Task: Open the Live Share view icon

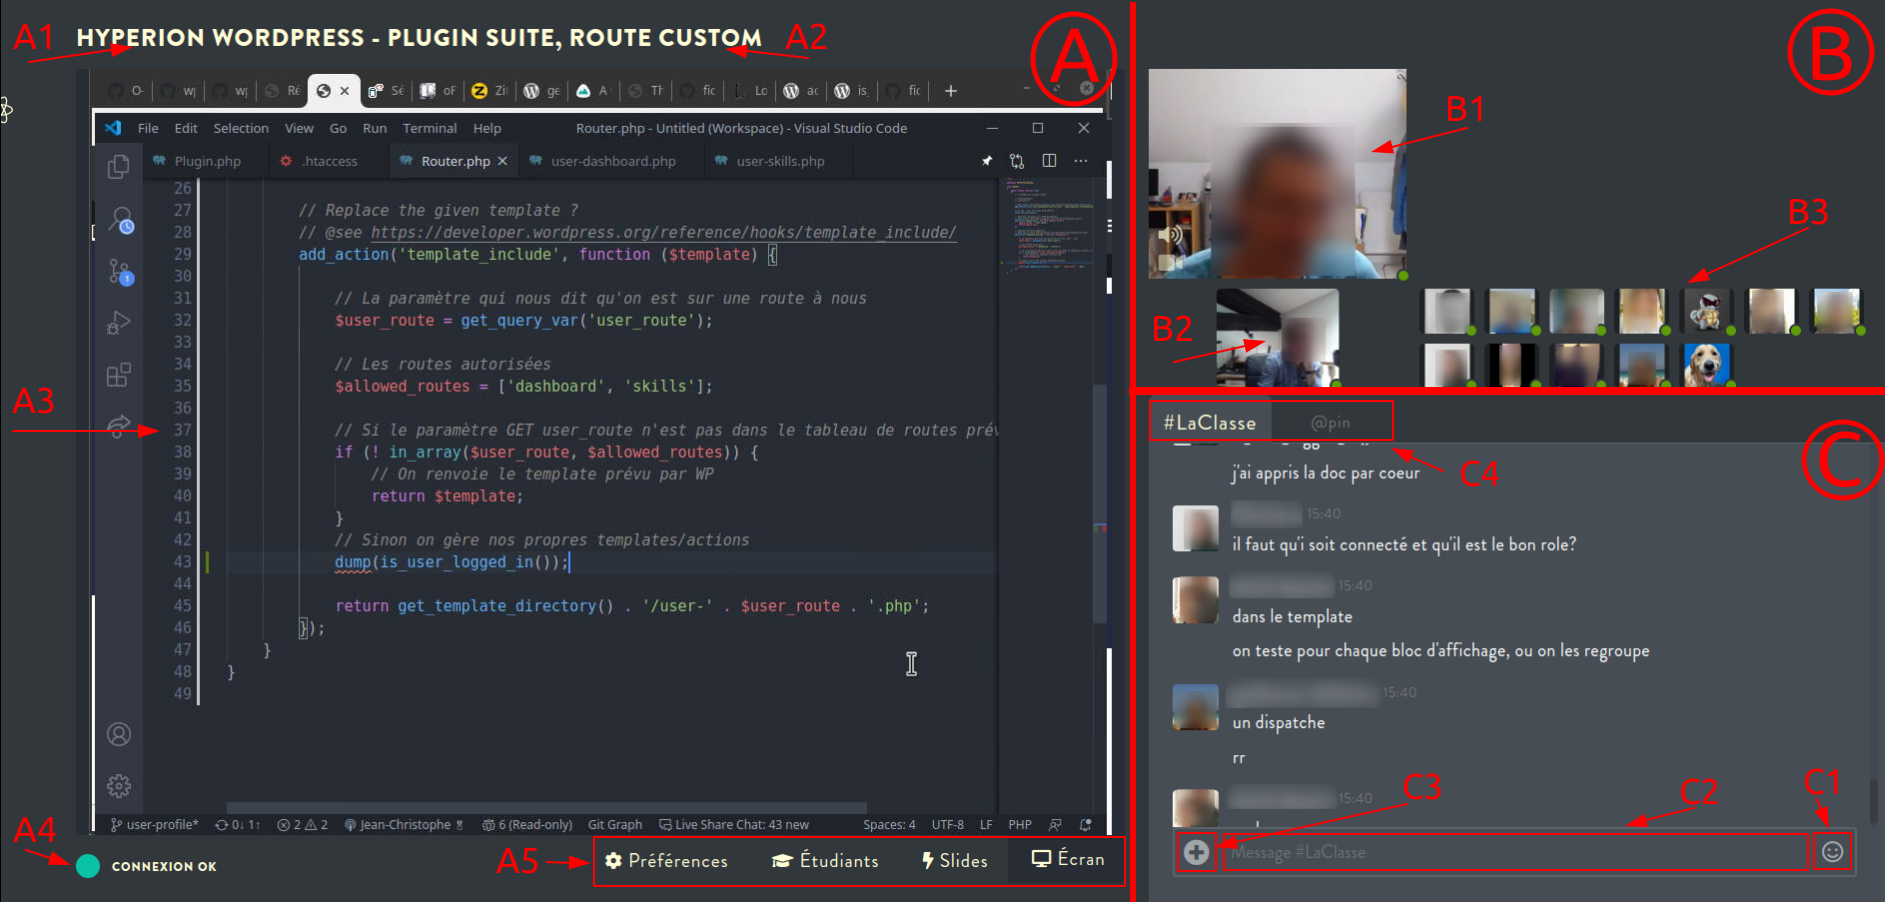Action: [118, 427]
